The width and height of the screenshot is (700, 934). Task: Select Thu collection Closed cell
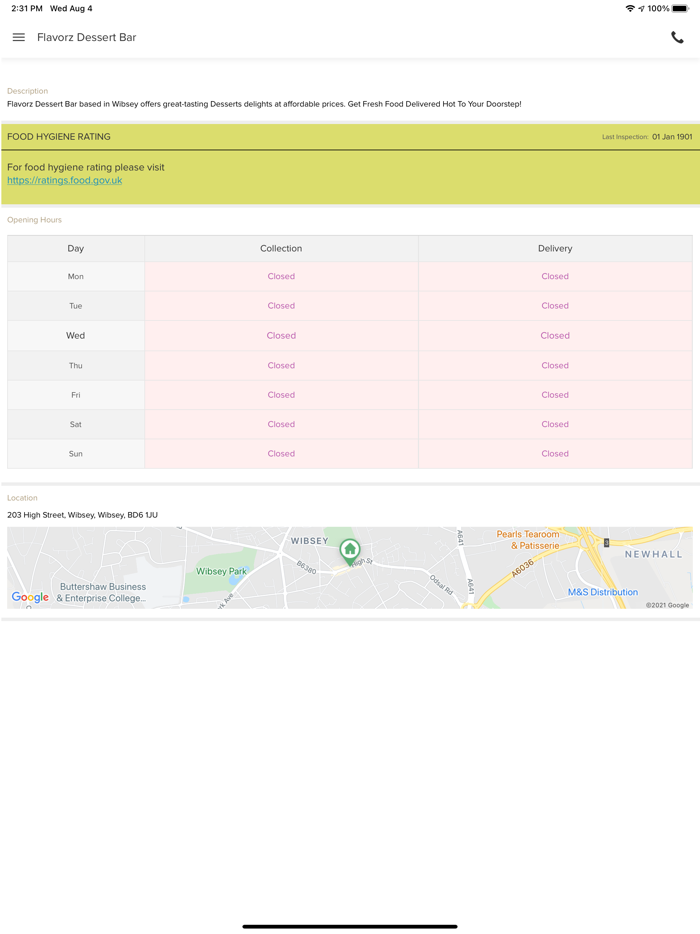tap(281, 365)
